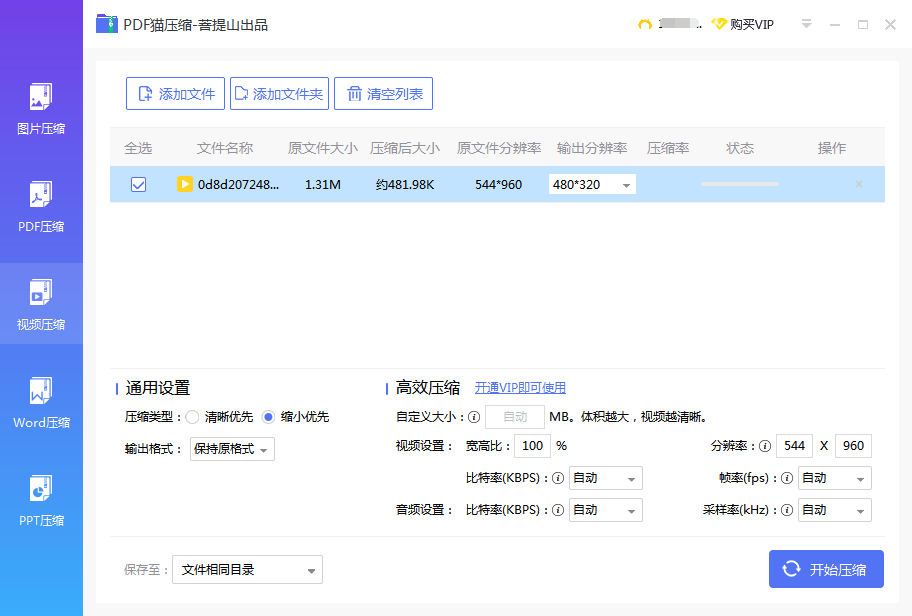
Task: Uncheck the checkbox for file 0d8d207248
Action: (x=138, y=184)
